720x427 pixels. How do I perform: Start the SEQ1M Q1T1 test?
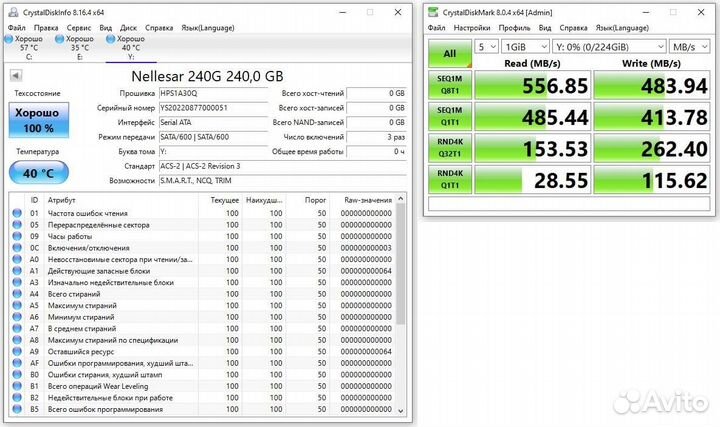(x=450, y=117)
